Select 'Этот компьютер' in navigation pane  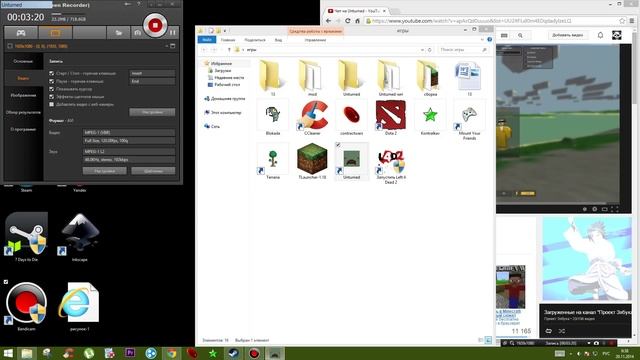pos(226,113)
